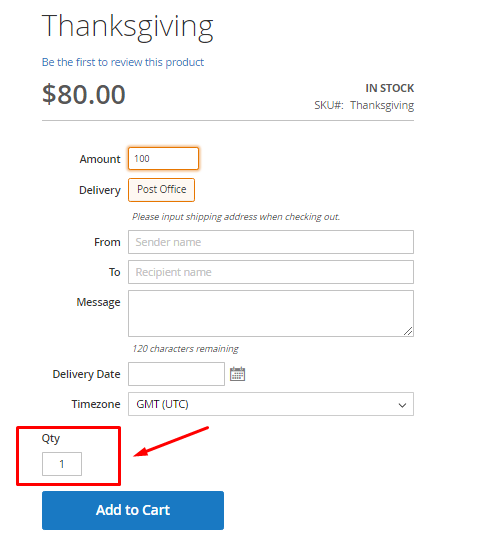Screen dimensions: 496x549
Task: Choose the Post Office delivery option
Action: 161,190
